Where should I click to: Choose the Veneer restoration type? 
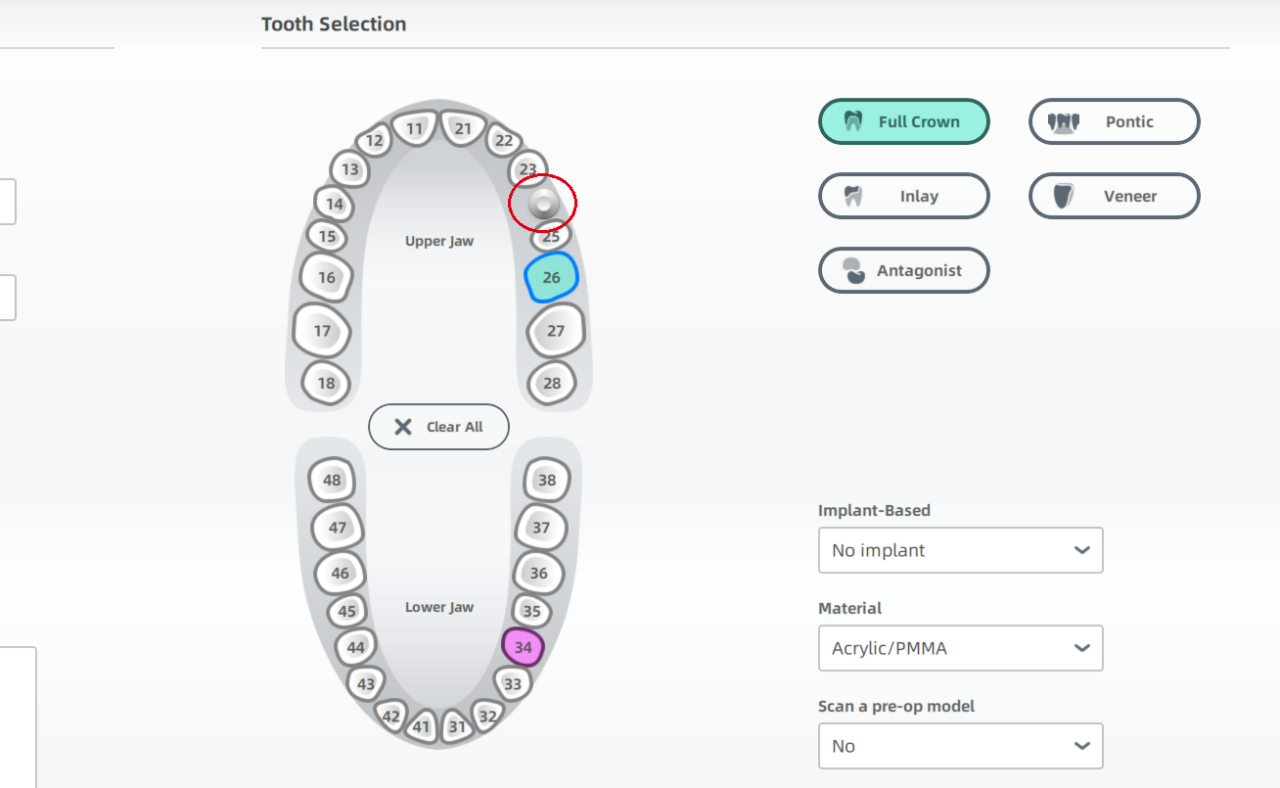pos(1114,196)
